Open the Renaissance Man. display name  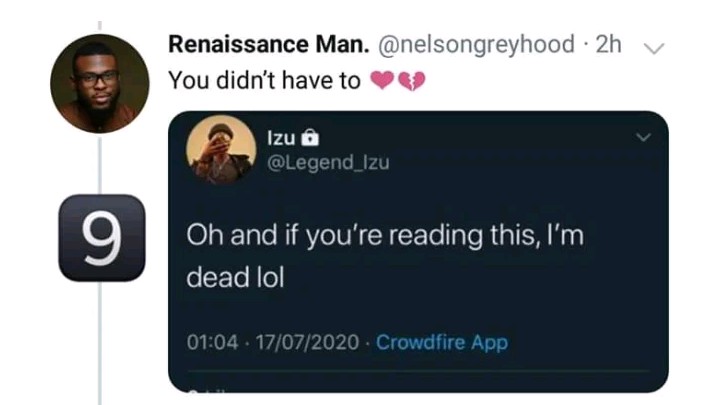269,45
